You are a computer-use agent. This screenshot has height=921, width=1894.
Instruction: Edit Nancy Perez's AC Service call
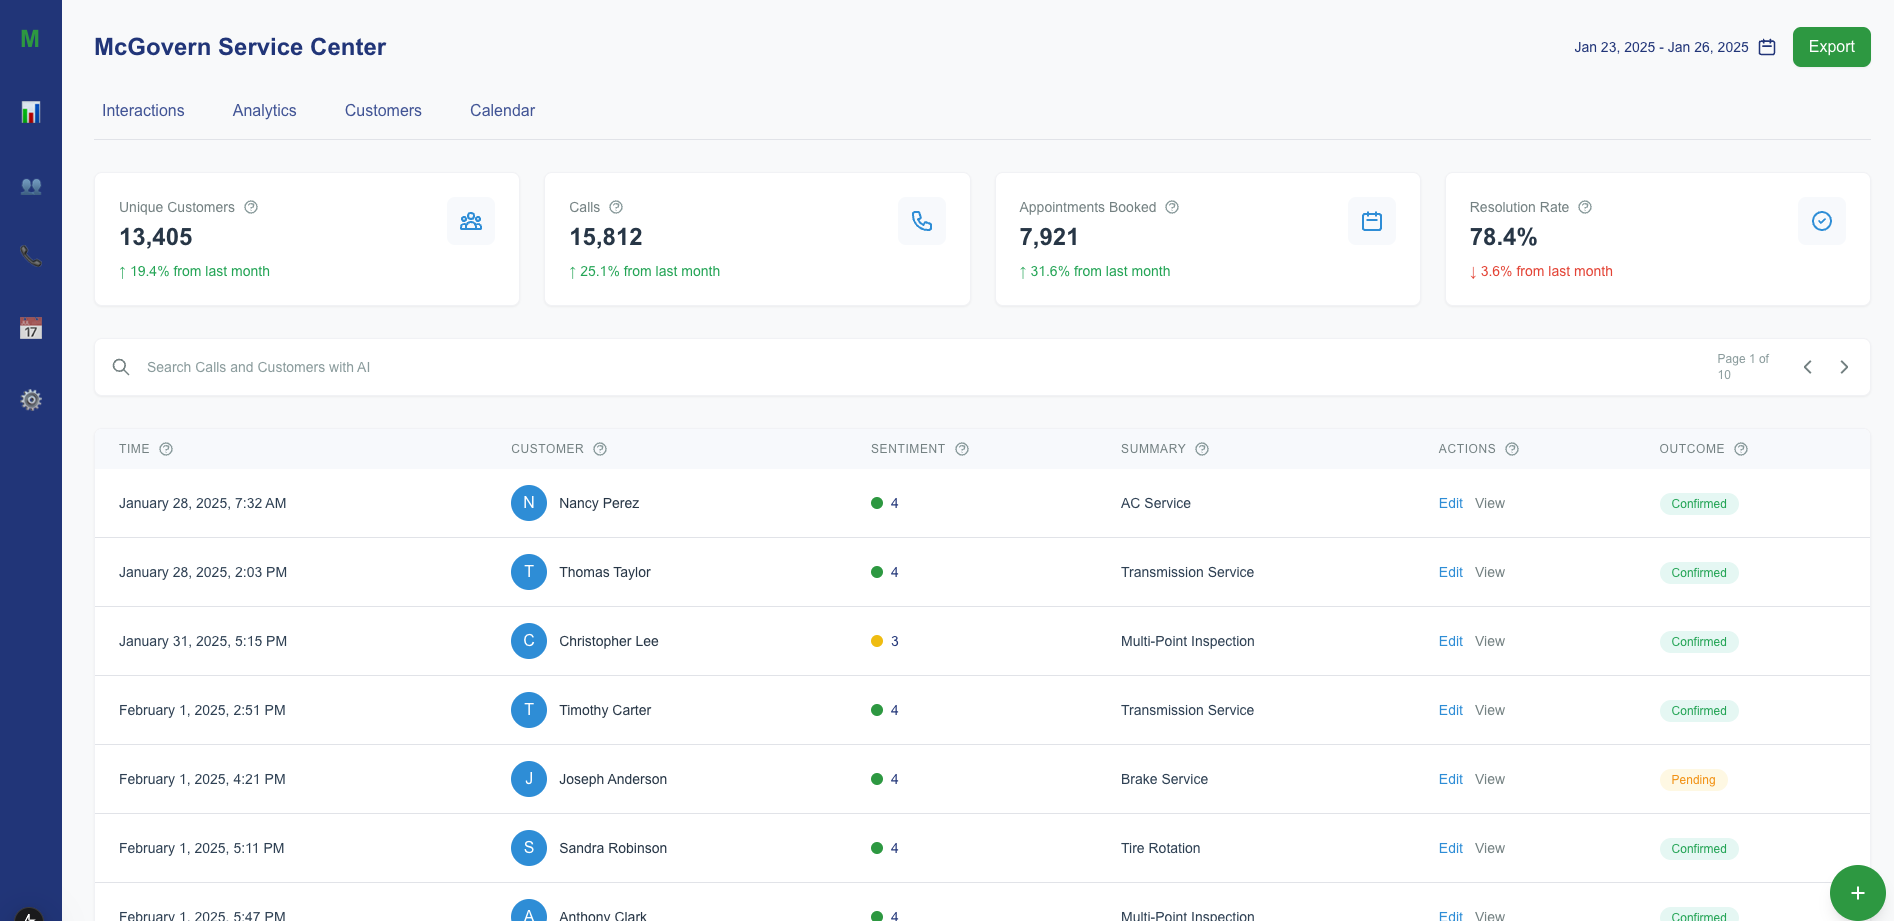(1450, 503)
